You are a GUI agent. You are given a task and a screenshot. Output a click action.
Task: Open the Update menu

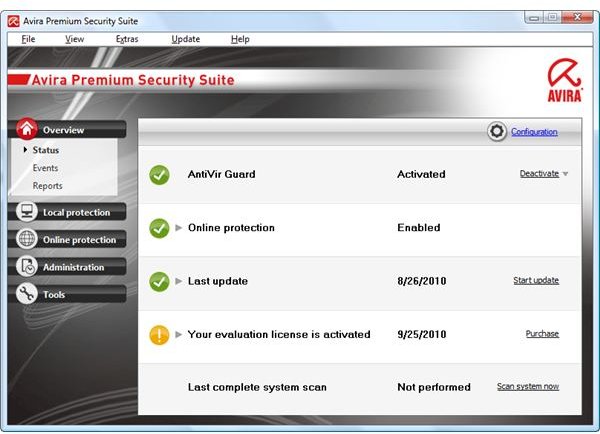(186, 39)
